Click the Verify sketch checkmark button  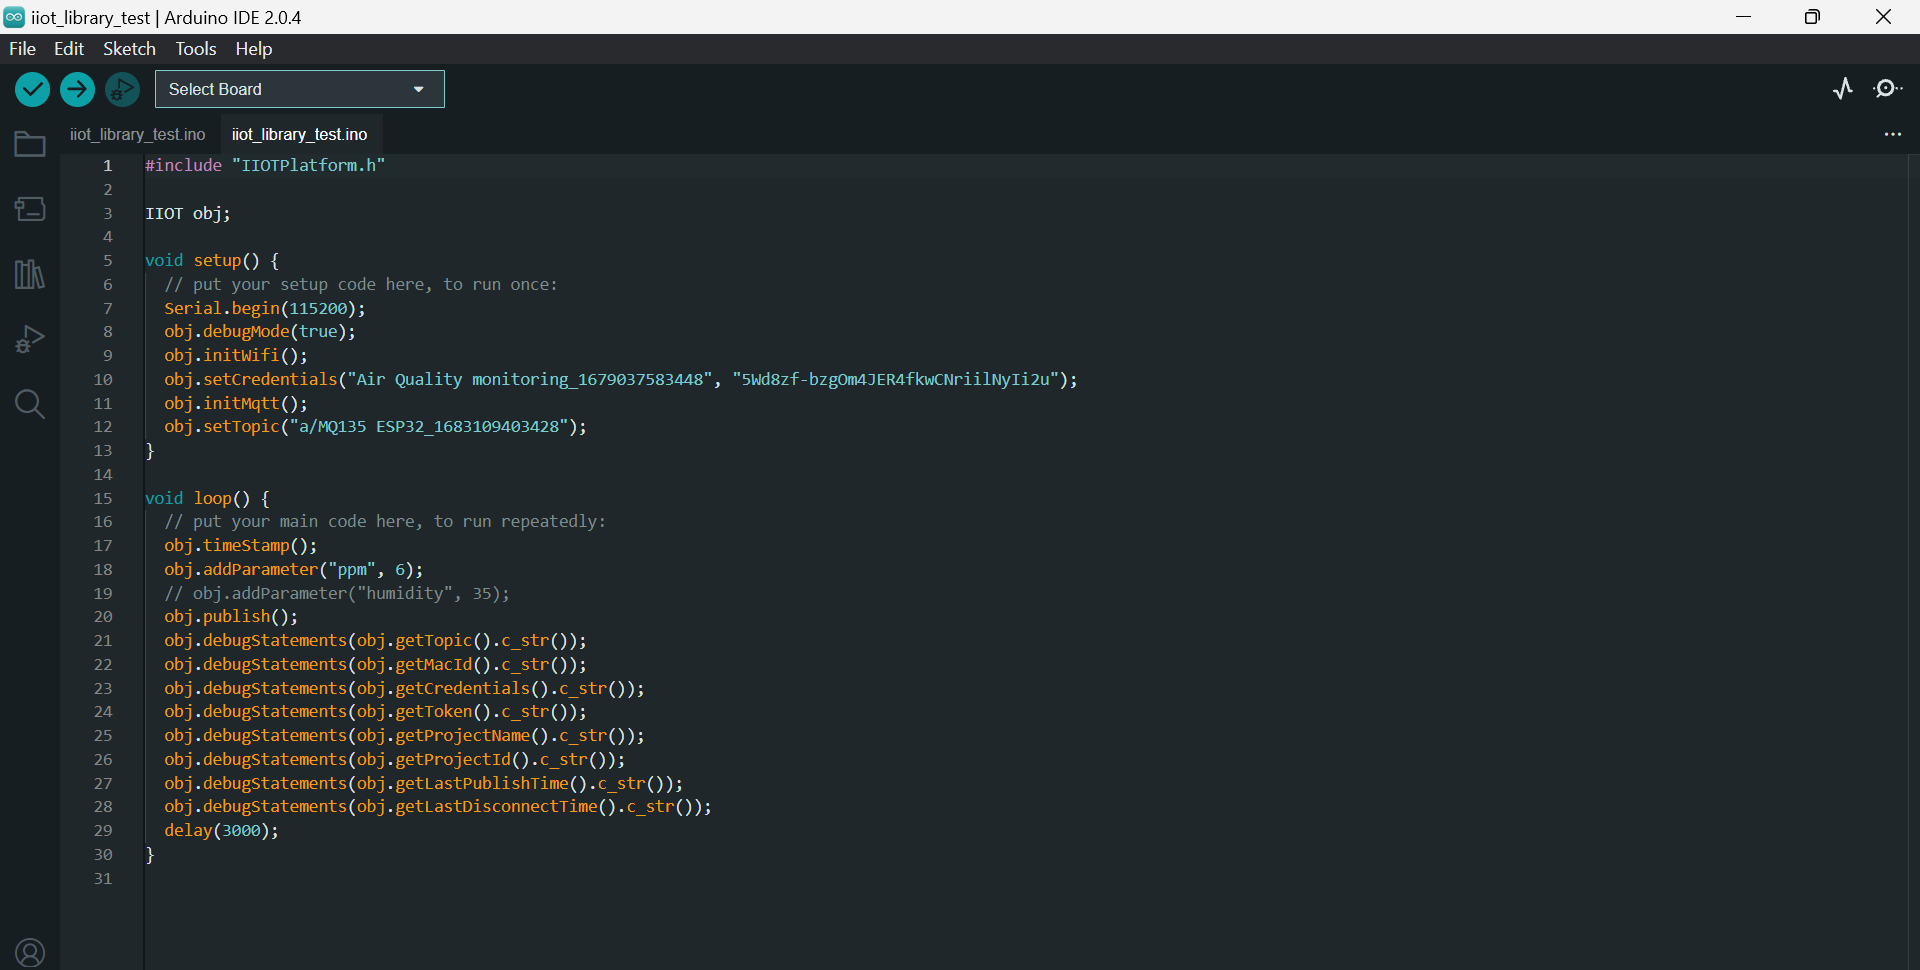click(x=32, y=90)
